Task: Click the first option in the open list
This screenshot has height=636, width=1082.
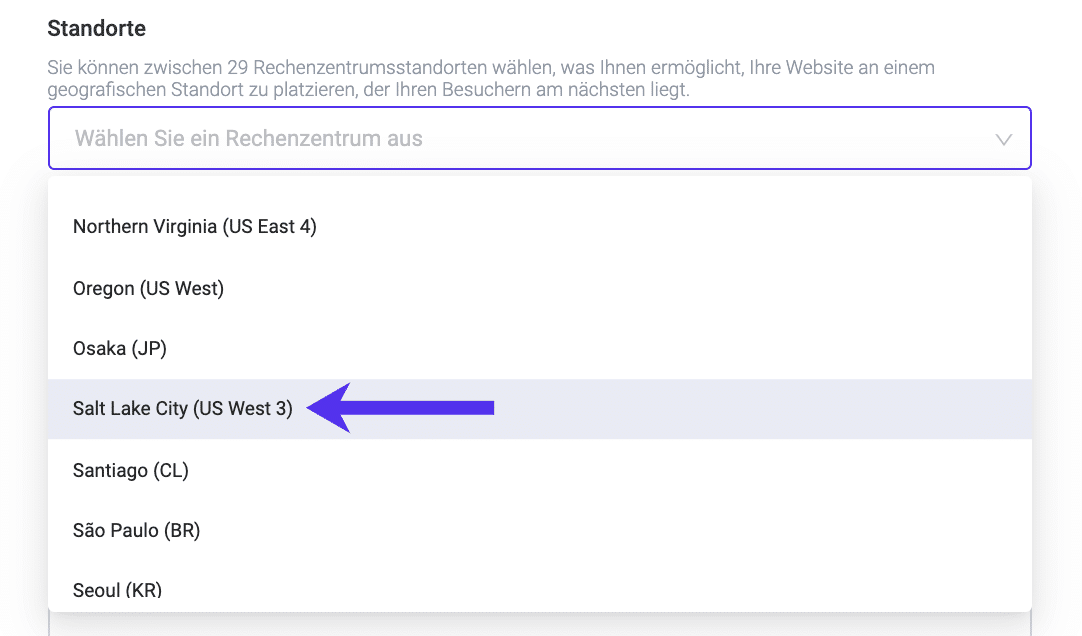Action: point(194,227)
